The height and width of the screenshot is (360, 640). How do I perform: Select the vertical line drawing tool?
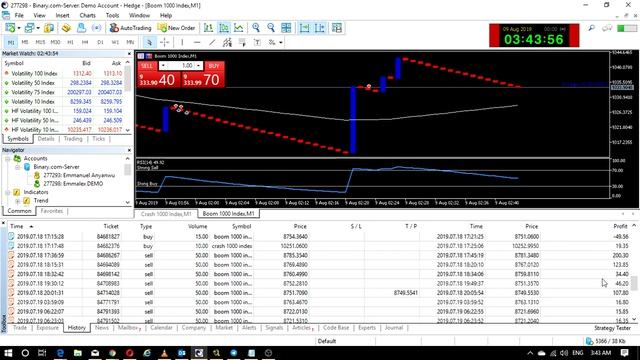pos(182,42)
